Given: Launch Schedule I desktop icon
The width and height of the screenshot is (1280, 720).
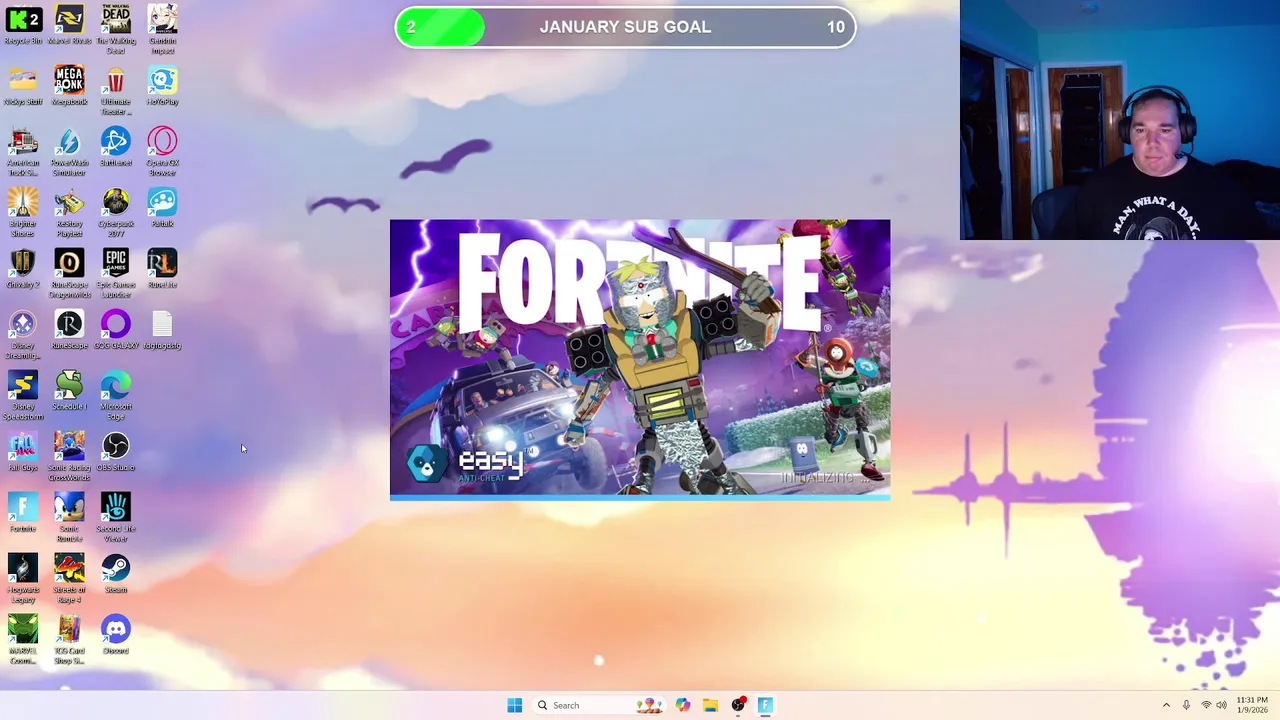Looking at the screenshot, I should pos(69,392).
